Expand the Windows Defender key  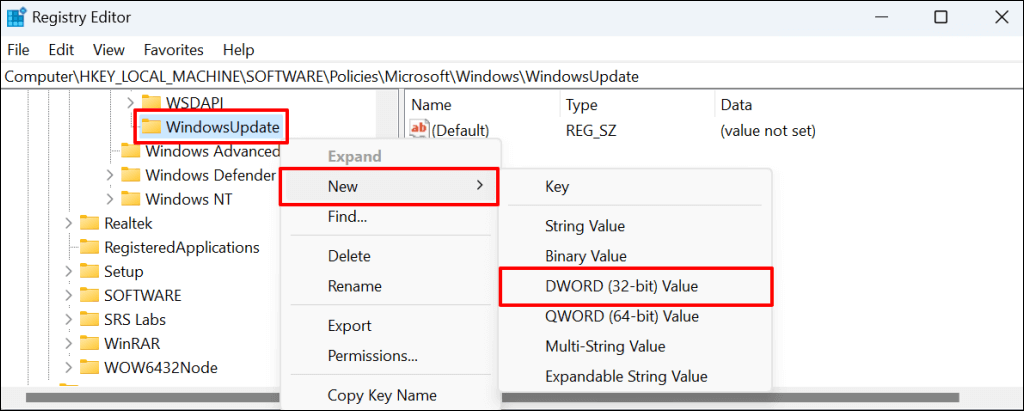coord(109,175)
